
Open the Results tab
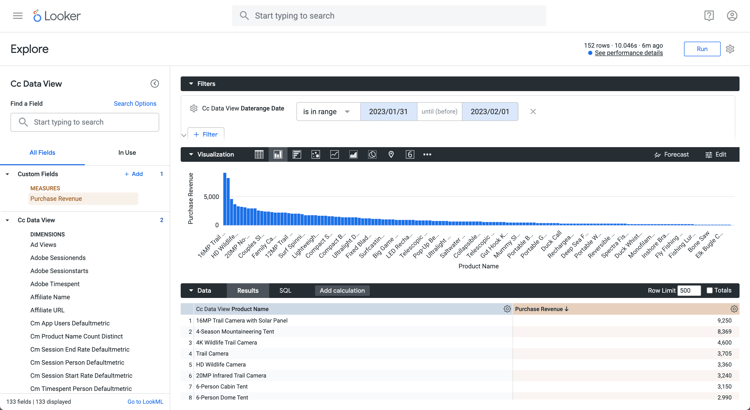[248, 290]
